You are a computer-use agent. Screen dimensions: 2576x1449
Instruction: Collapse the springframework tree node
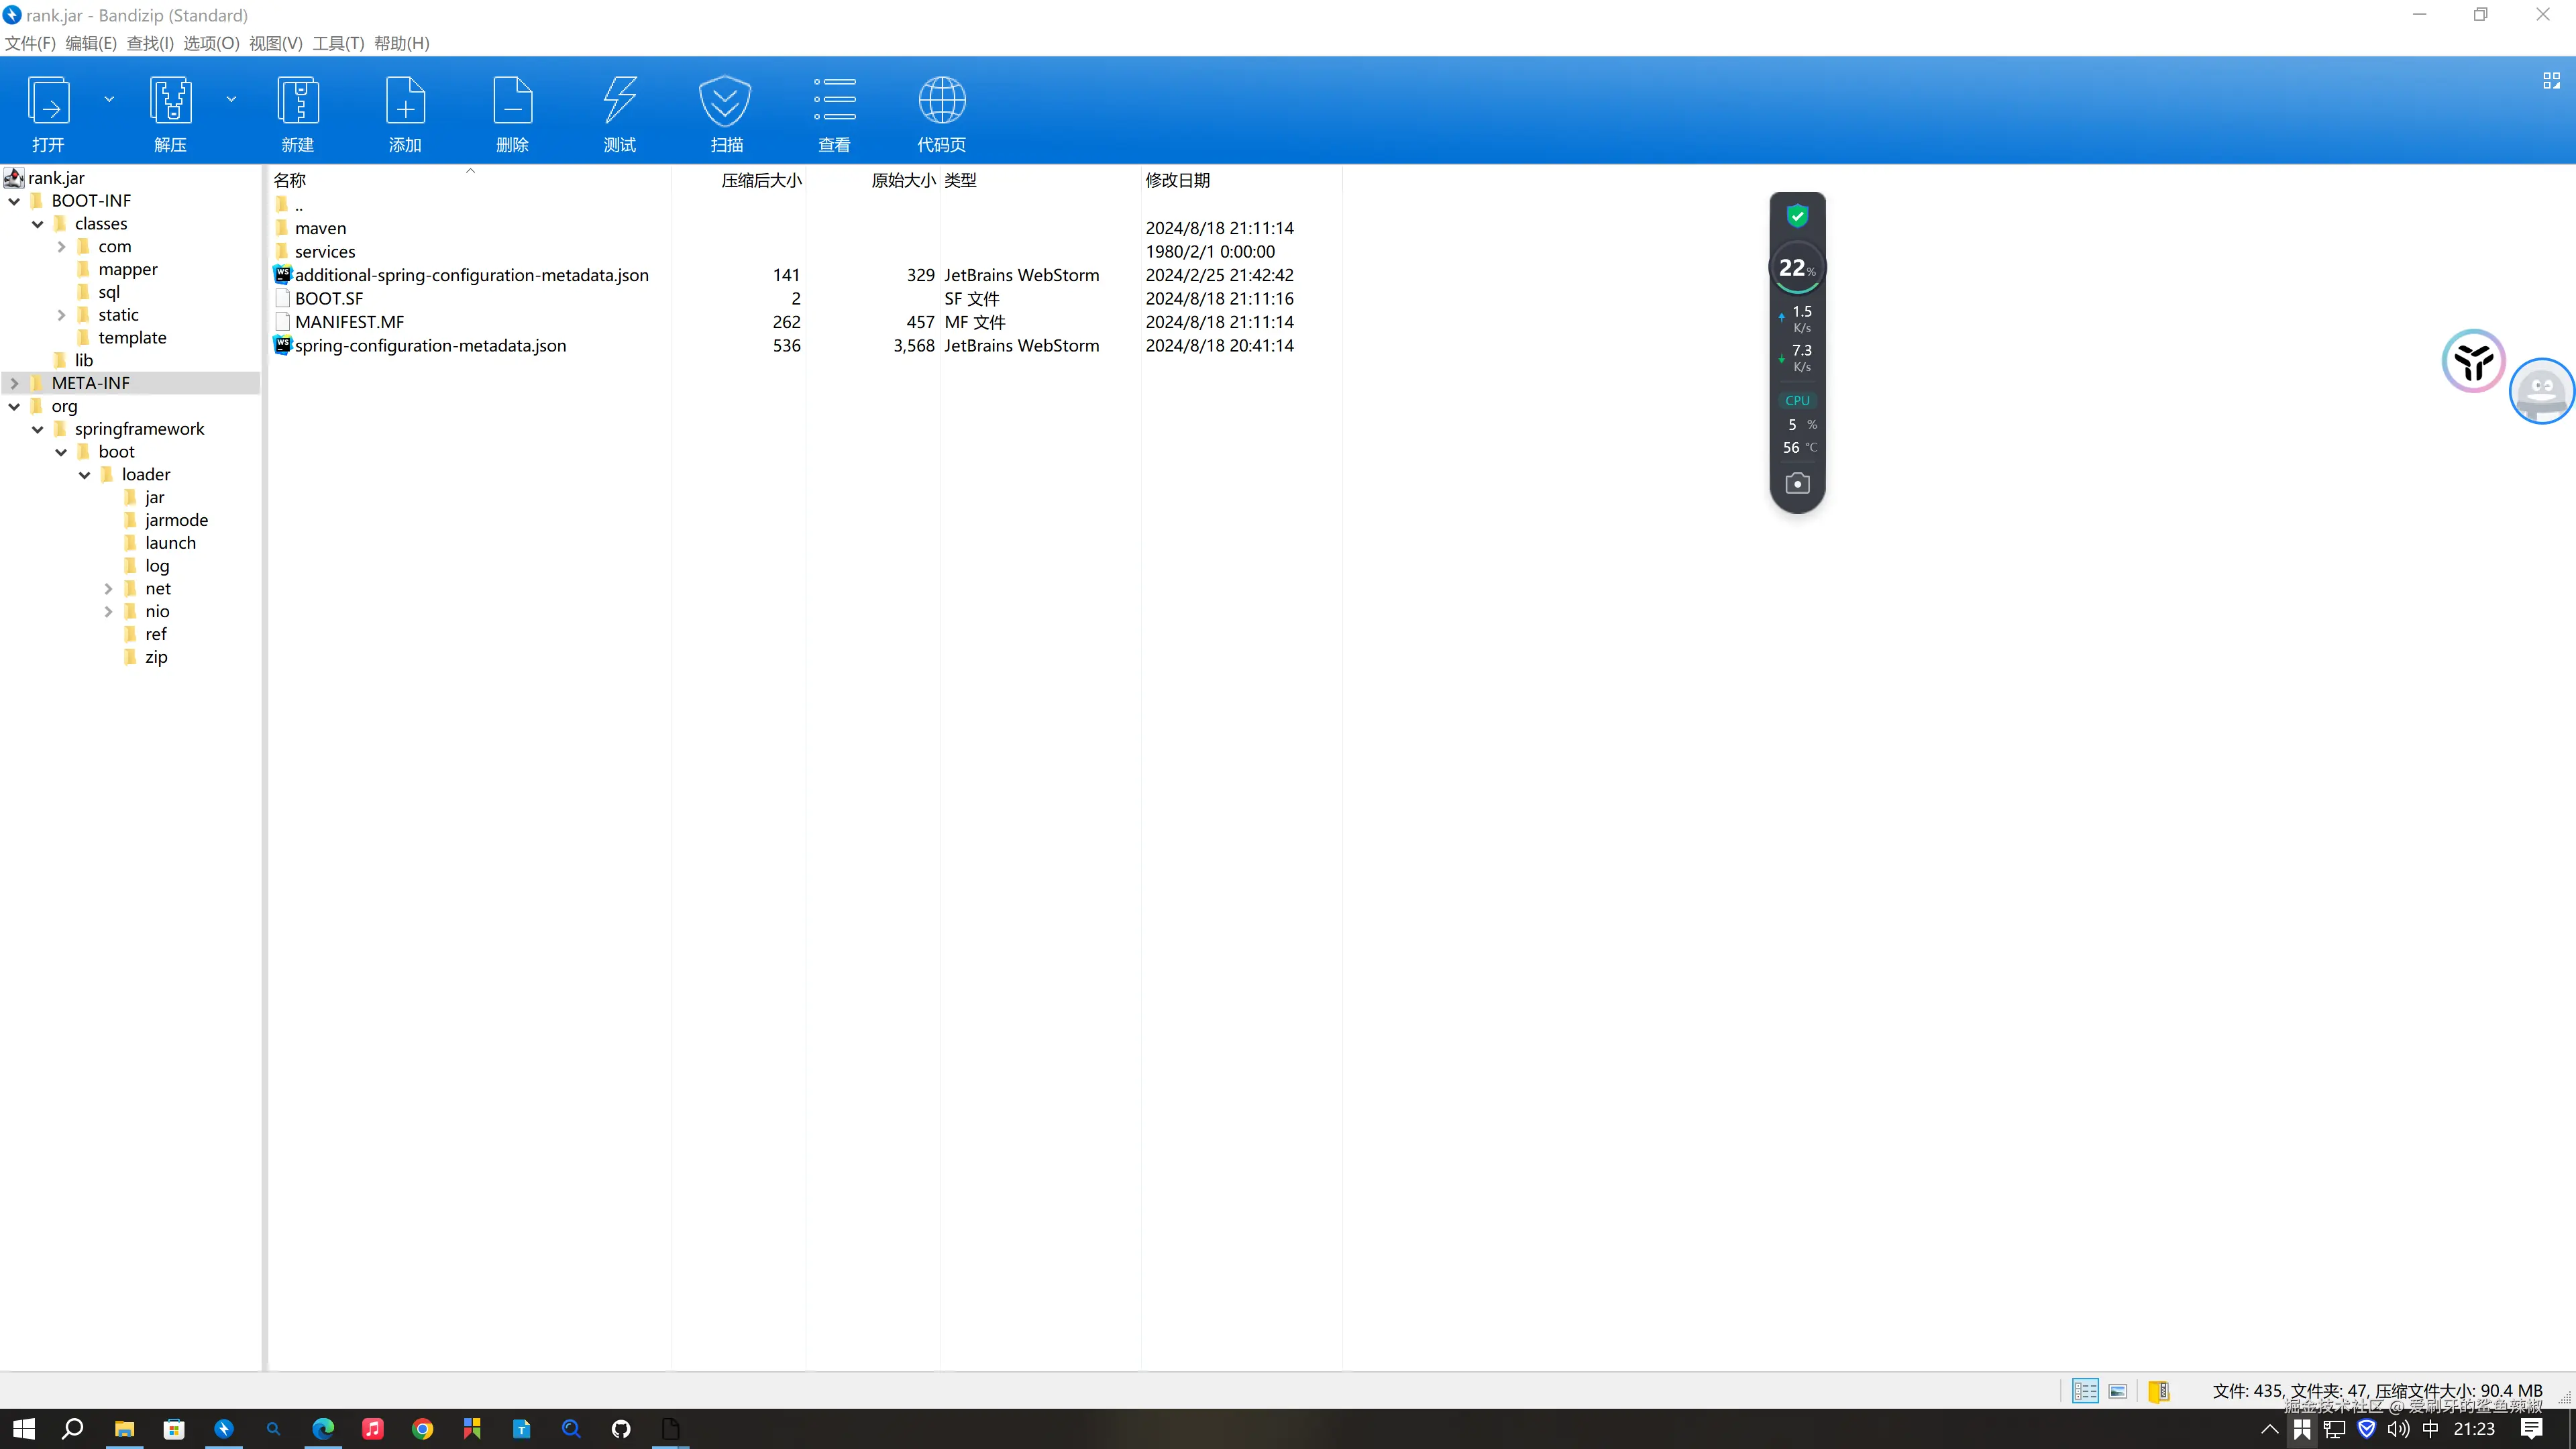pyautogui.click(x=38, y=429)
